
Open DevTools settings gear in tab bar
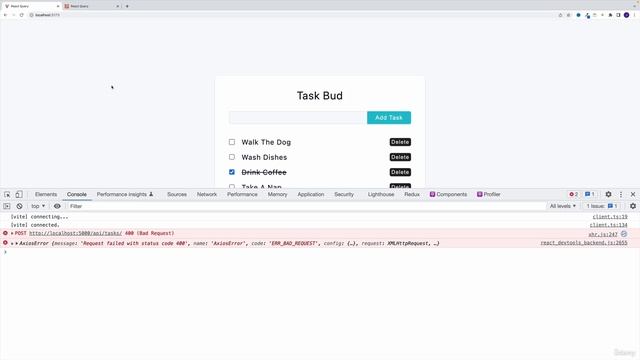(x=608, y=195)
